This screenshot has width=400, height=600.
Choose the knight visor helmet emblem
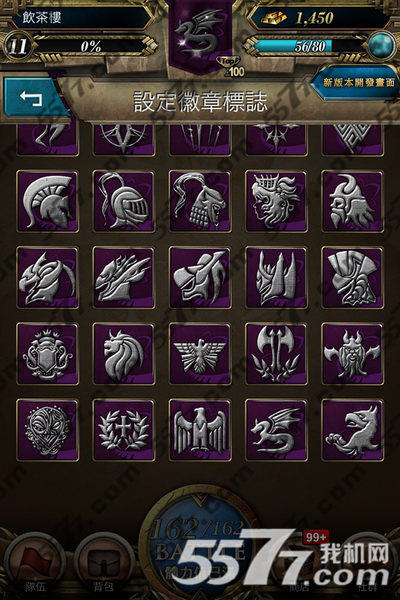(x=124, y=202)
